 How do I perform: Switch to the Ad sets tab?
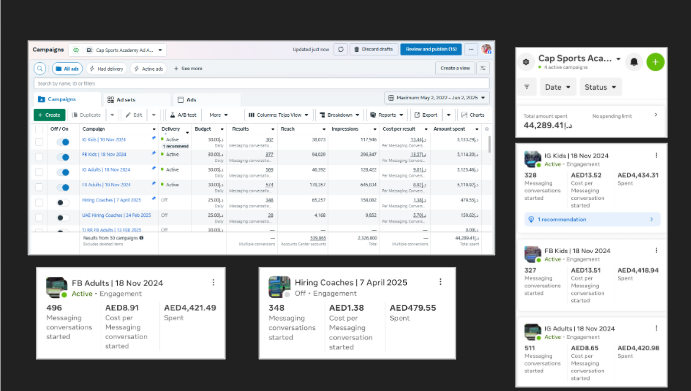[x=122, y=100]
